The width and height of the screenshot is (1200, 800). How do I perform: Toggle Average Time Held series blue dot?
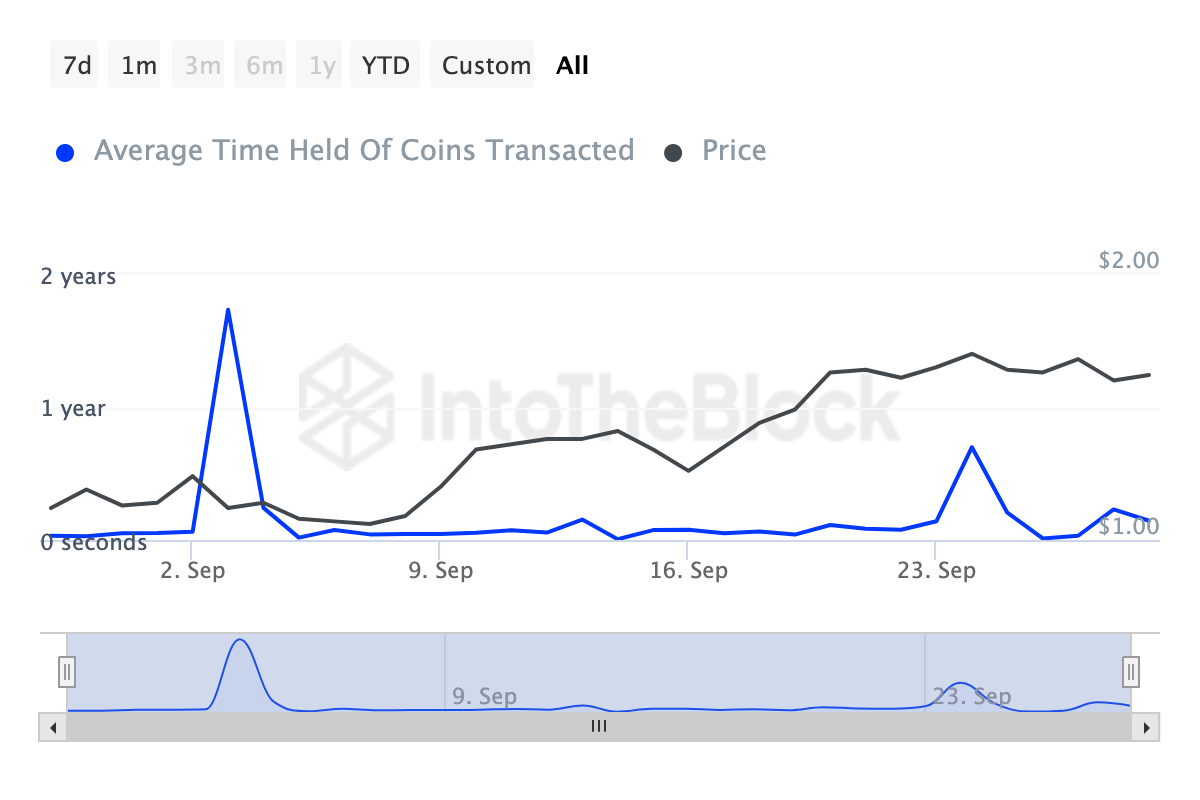click(65, 153)
